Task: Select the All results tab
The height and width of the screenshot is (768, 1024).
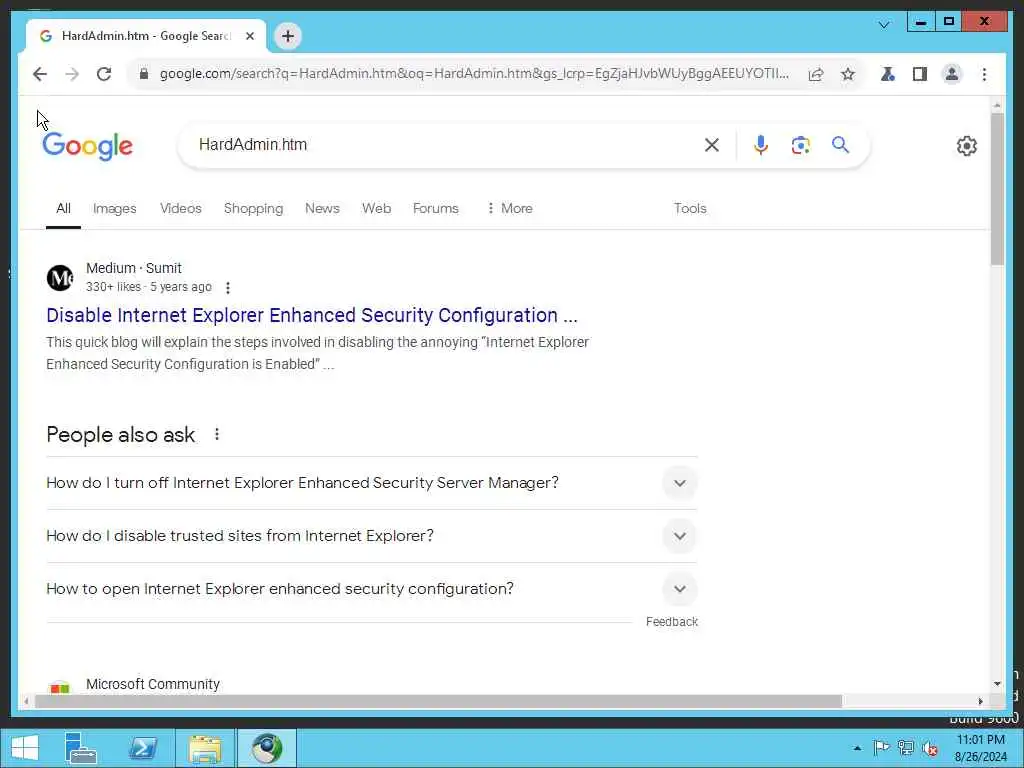Action: pyautogui.click(x=63, y=208)
